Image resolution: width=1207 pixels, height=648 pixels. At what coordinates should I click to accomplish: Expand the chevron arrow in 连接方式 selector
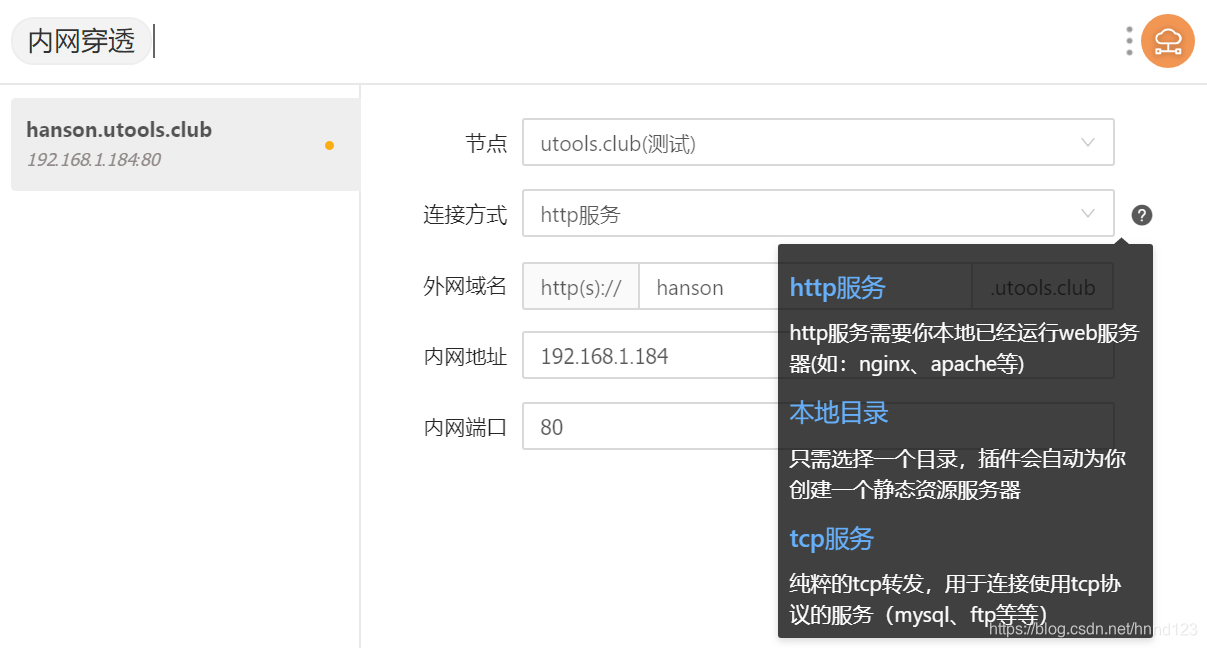pyautogui.click(x=1088, y=214)
